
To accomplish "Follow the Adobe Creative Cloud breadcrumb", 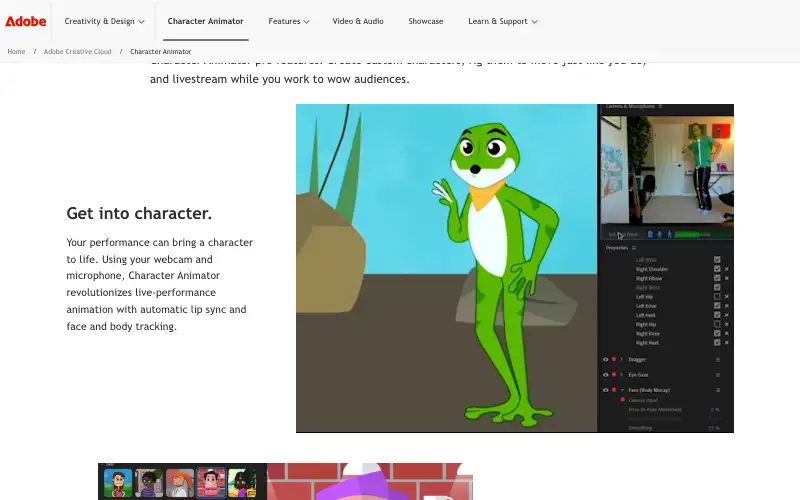I will pos(78,52).
